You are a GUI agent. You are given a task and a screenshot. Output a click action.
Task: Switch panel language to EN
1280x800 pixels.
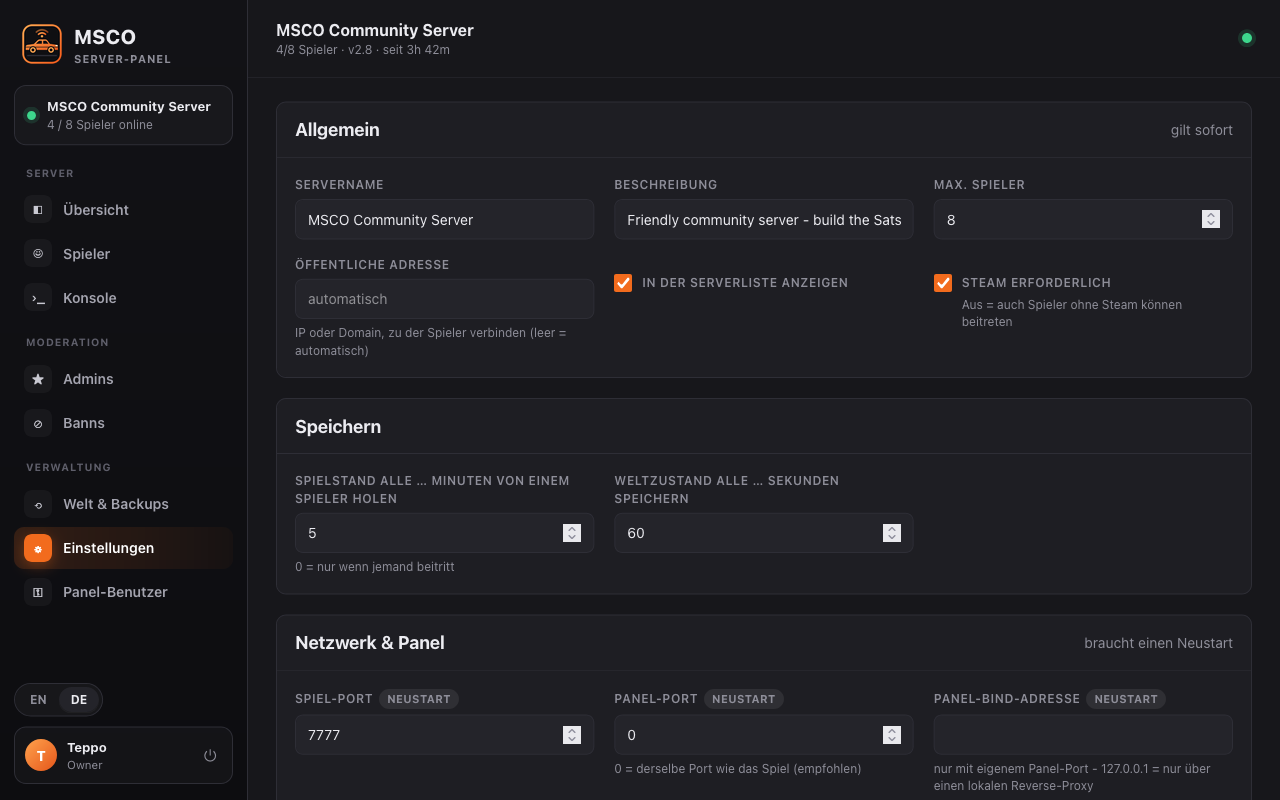pos(38,700)
